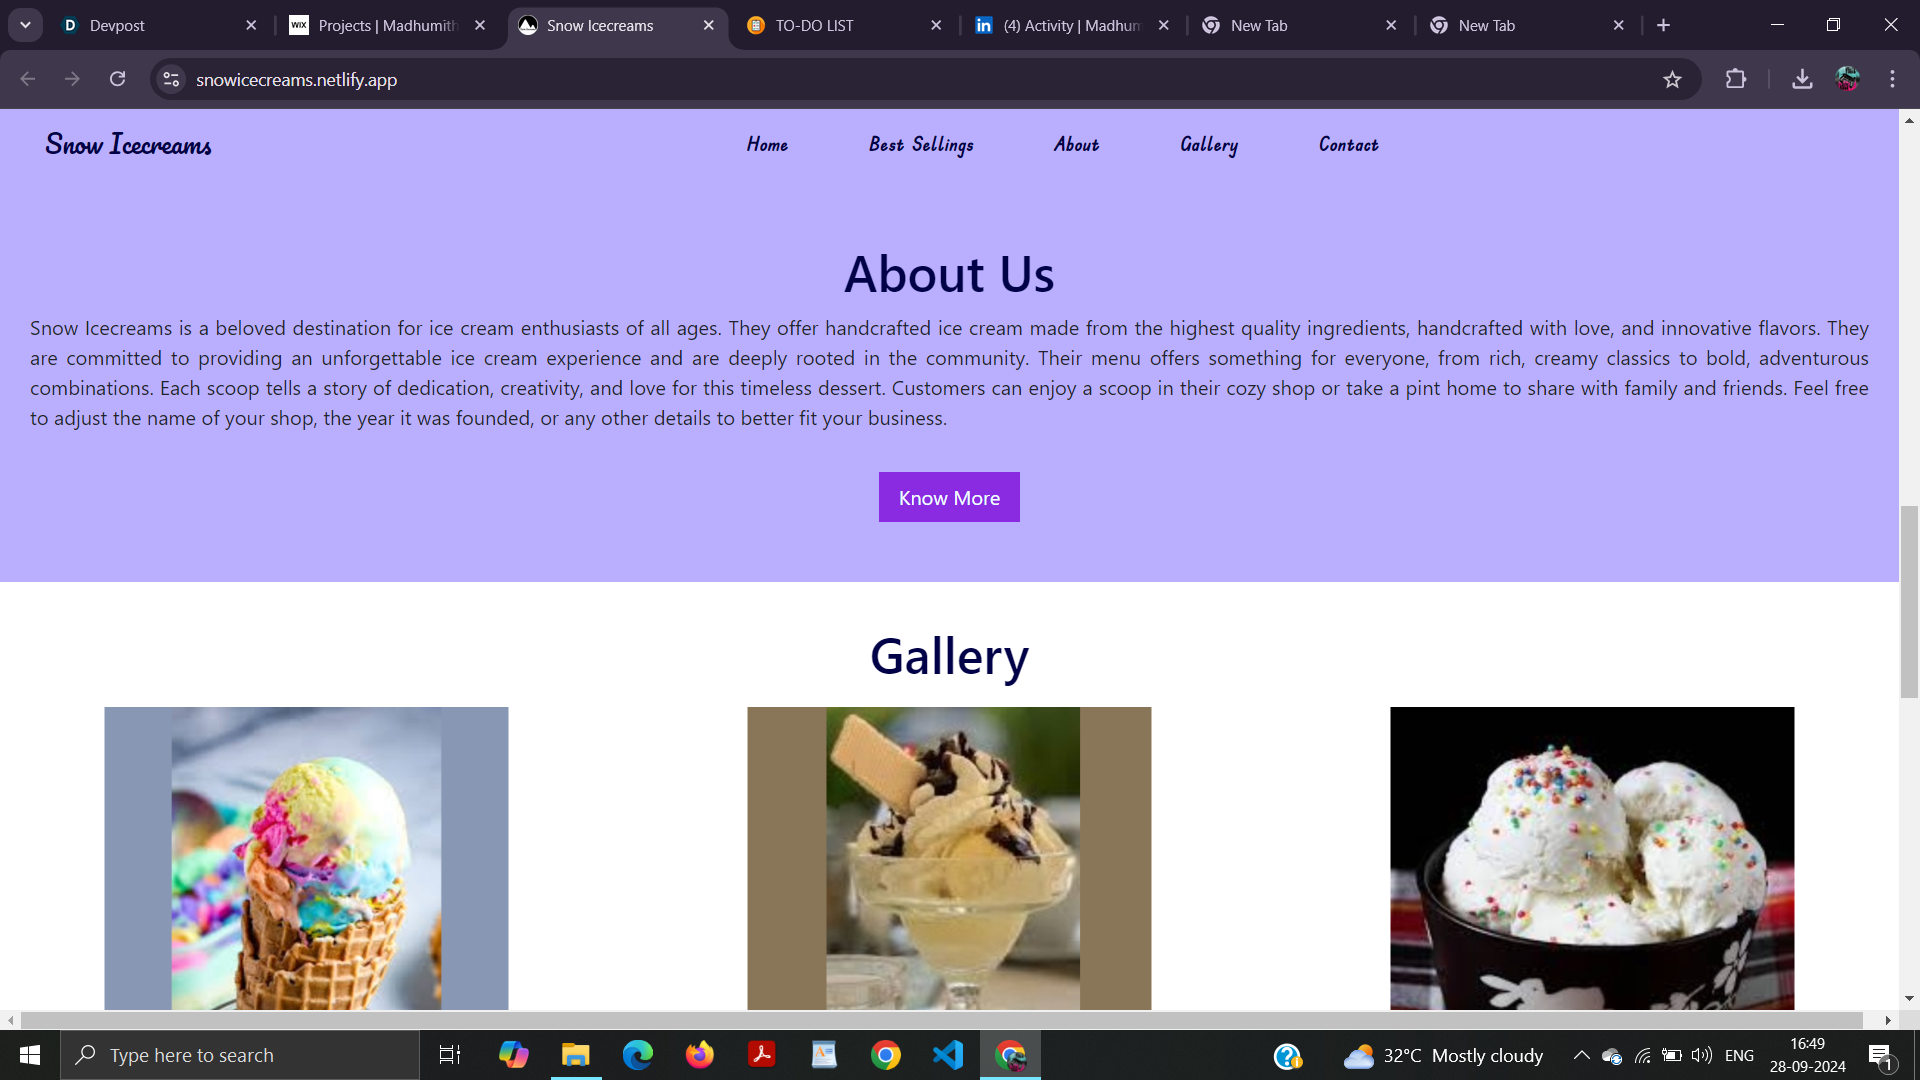The height and width of the screenshot is (1080, 1920).
Task: Open the Chrome downloads icon
Action: pos(1802,79)
